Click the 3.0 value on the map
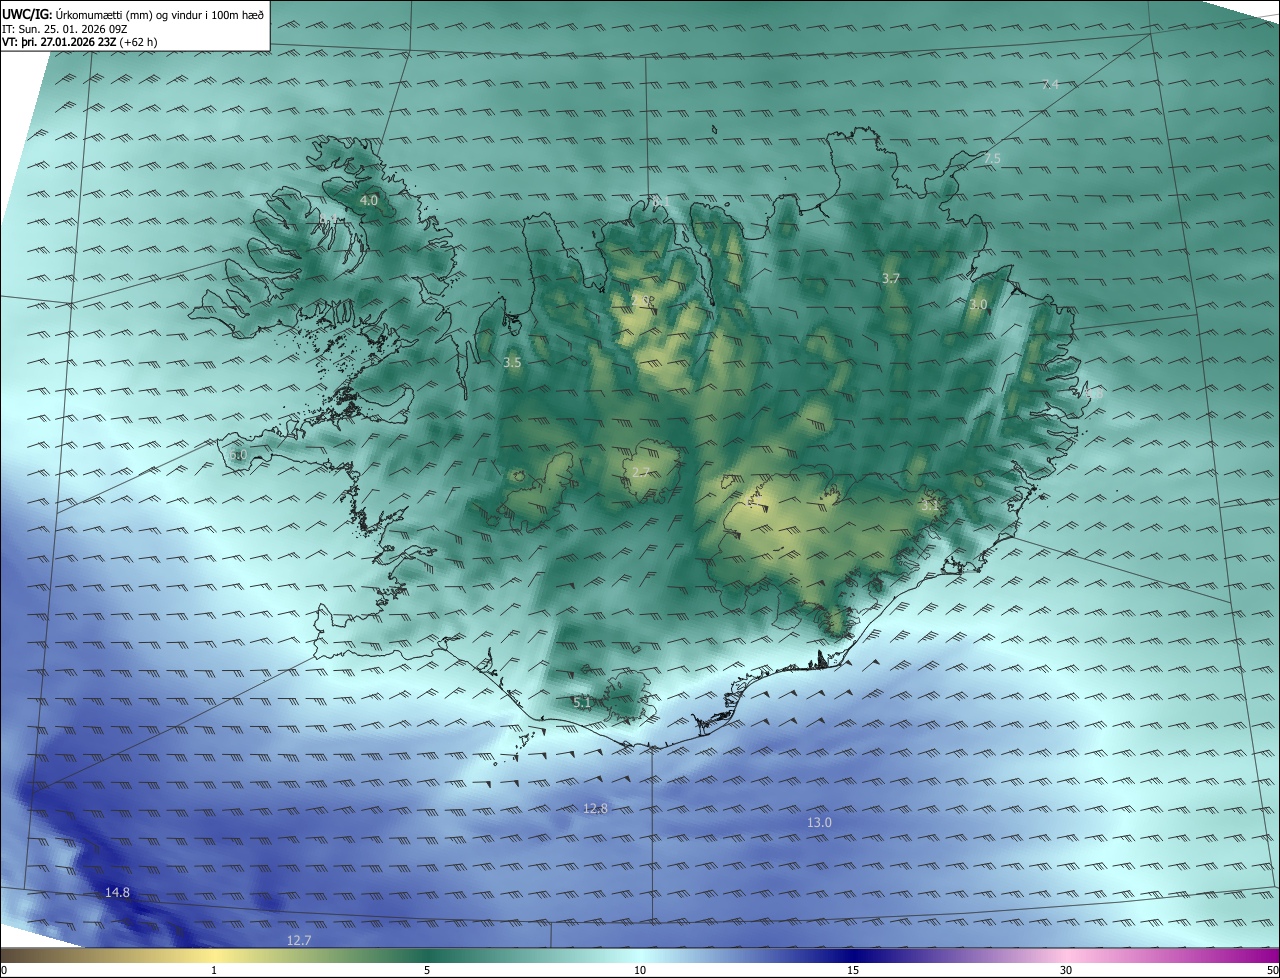This screenshot has height=978, width=1280. [978, 304]
